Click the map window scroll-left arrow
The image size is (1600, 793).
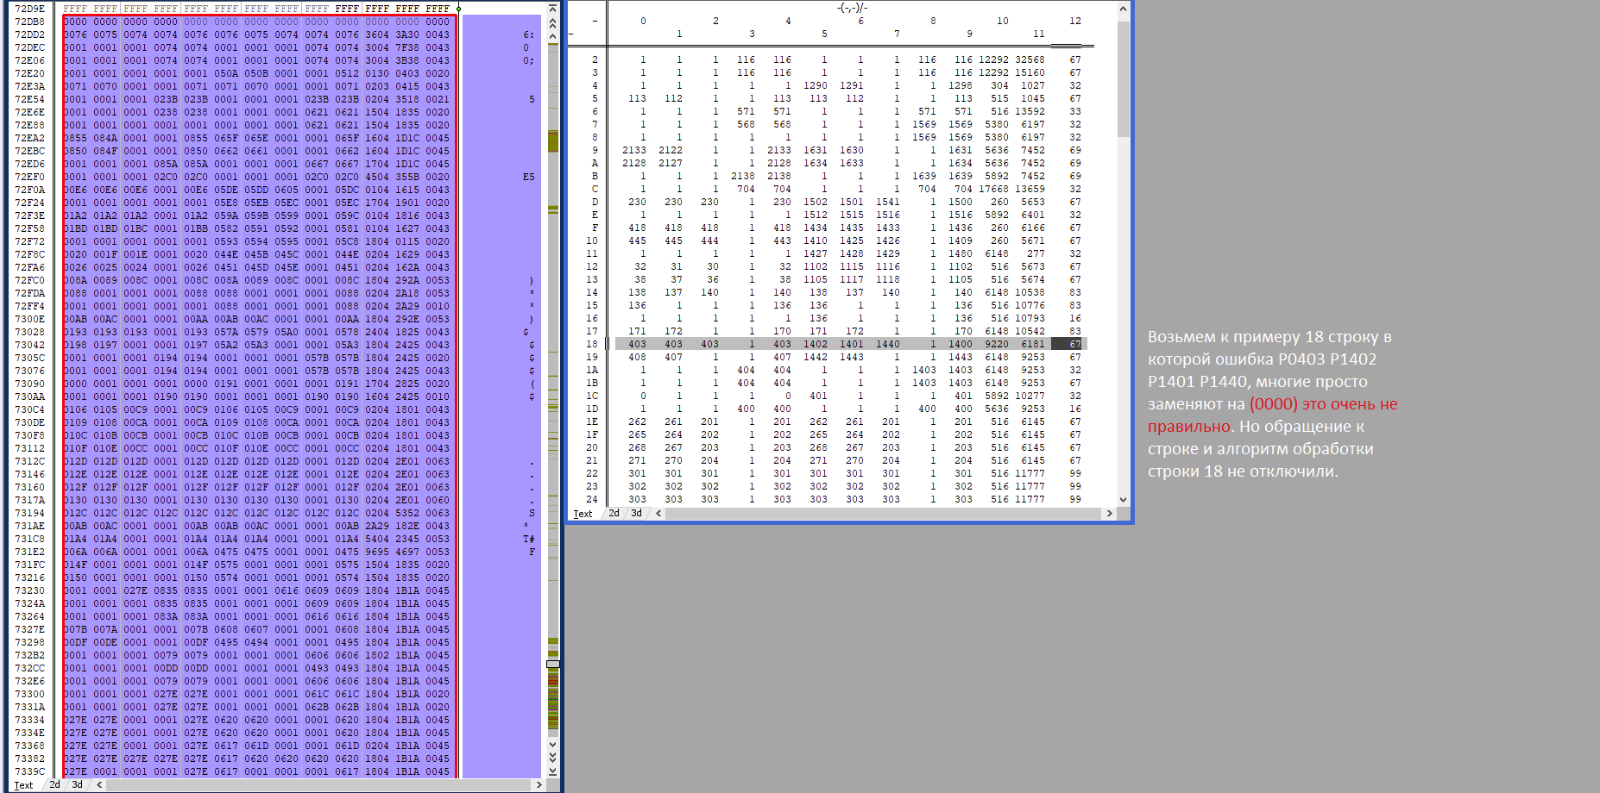(x=658, y=513)
